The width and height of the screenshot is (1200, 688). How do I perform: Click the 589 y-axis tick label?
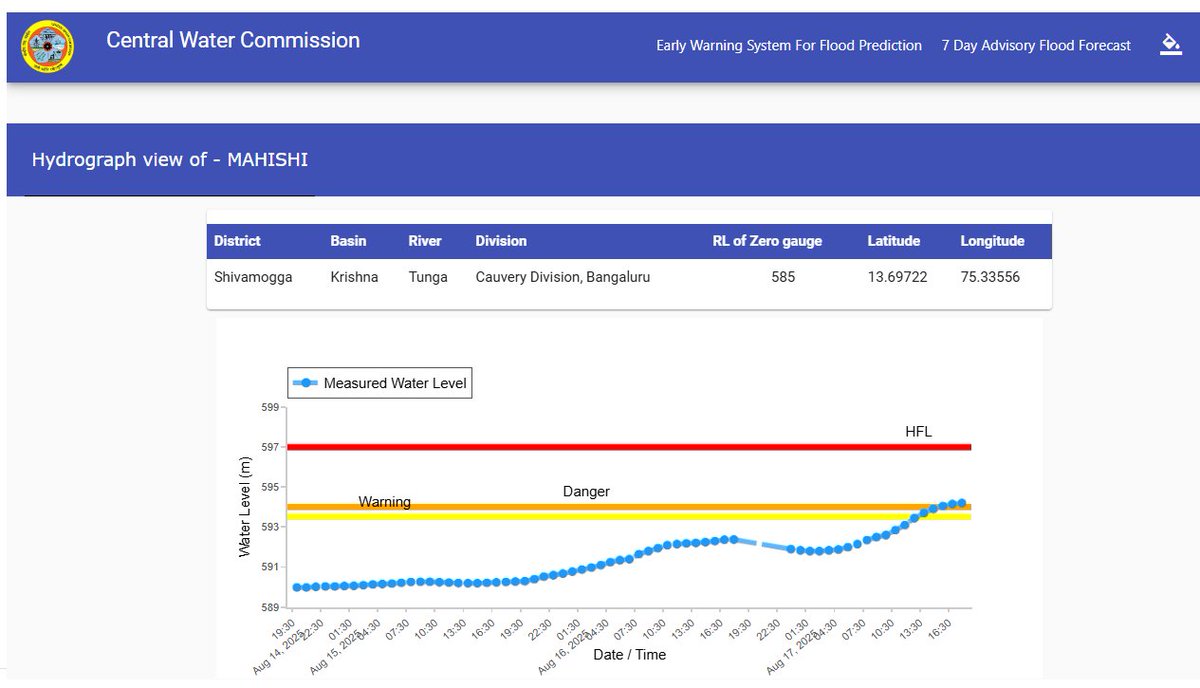269,607
